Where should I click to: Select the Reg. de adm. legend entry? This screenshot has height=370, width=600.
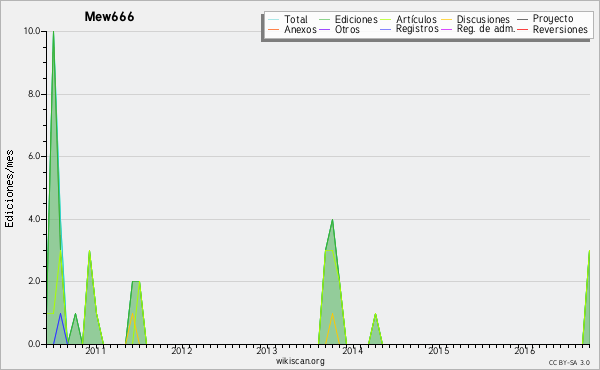click(478, 29)
